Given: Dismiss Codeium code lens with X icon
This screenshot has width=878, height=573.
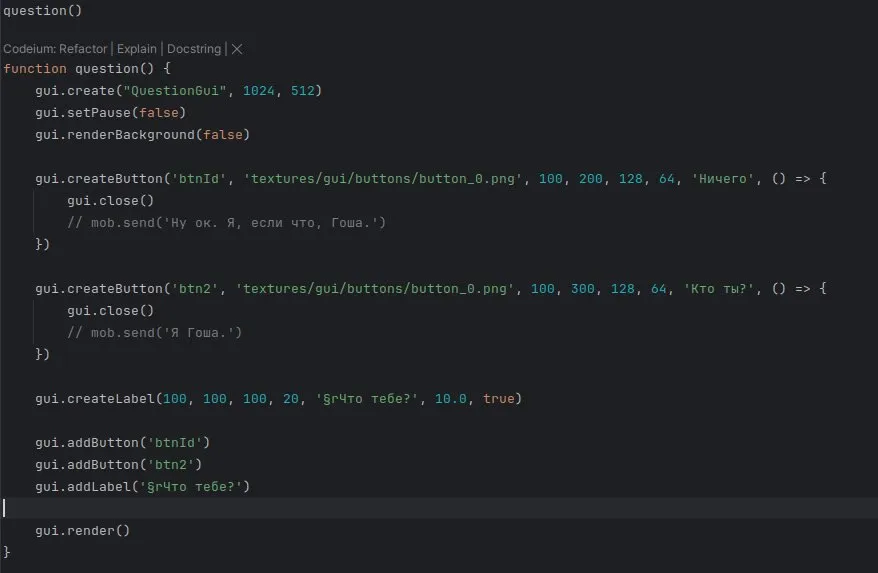Looking at the screenshot, I should point(237,49).
